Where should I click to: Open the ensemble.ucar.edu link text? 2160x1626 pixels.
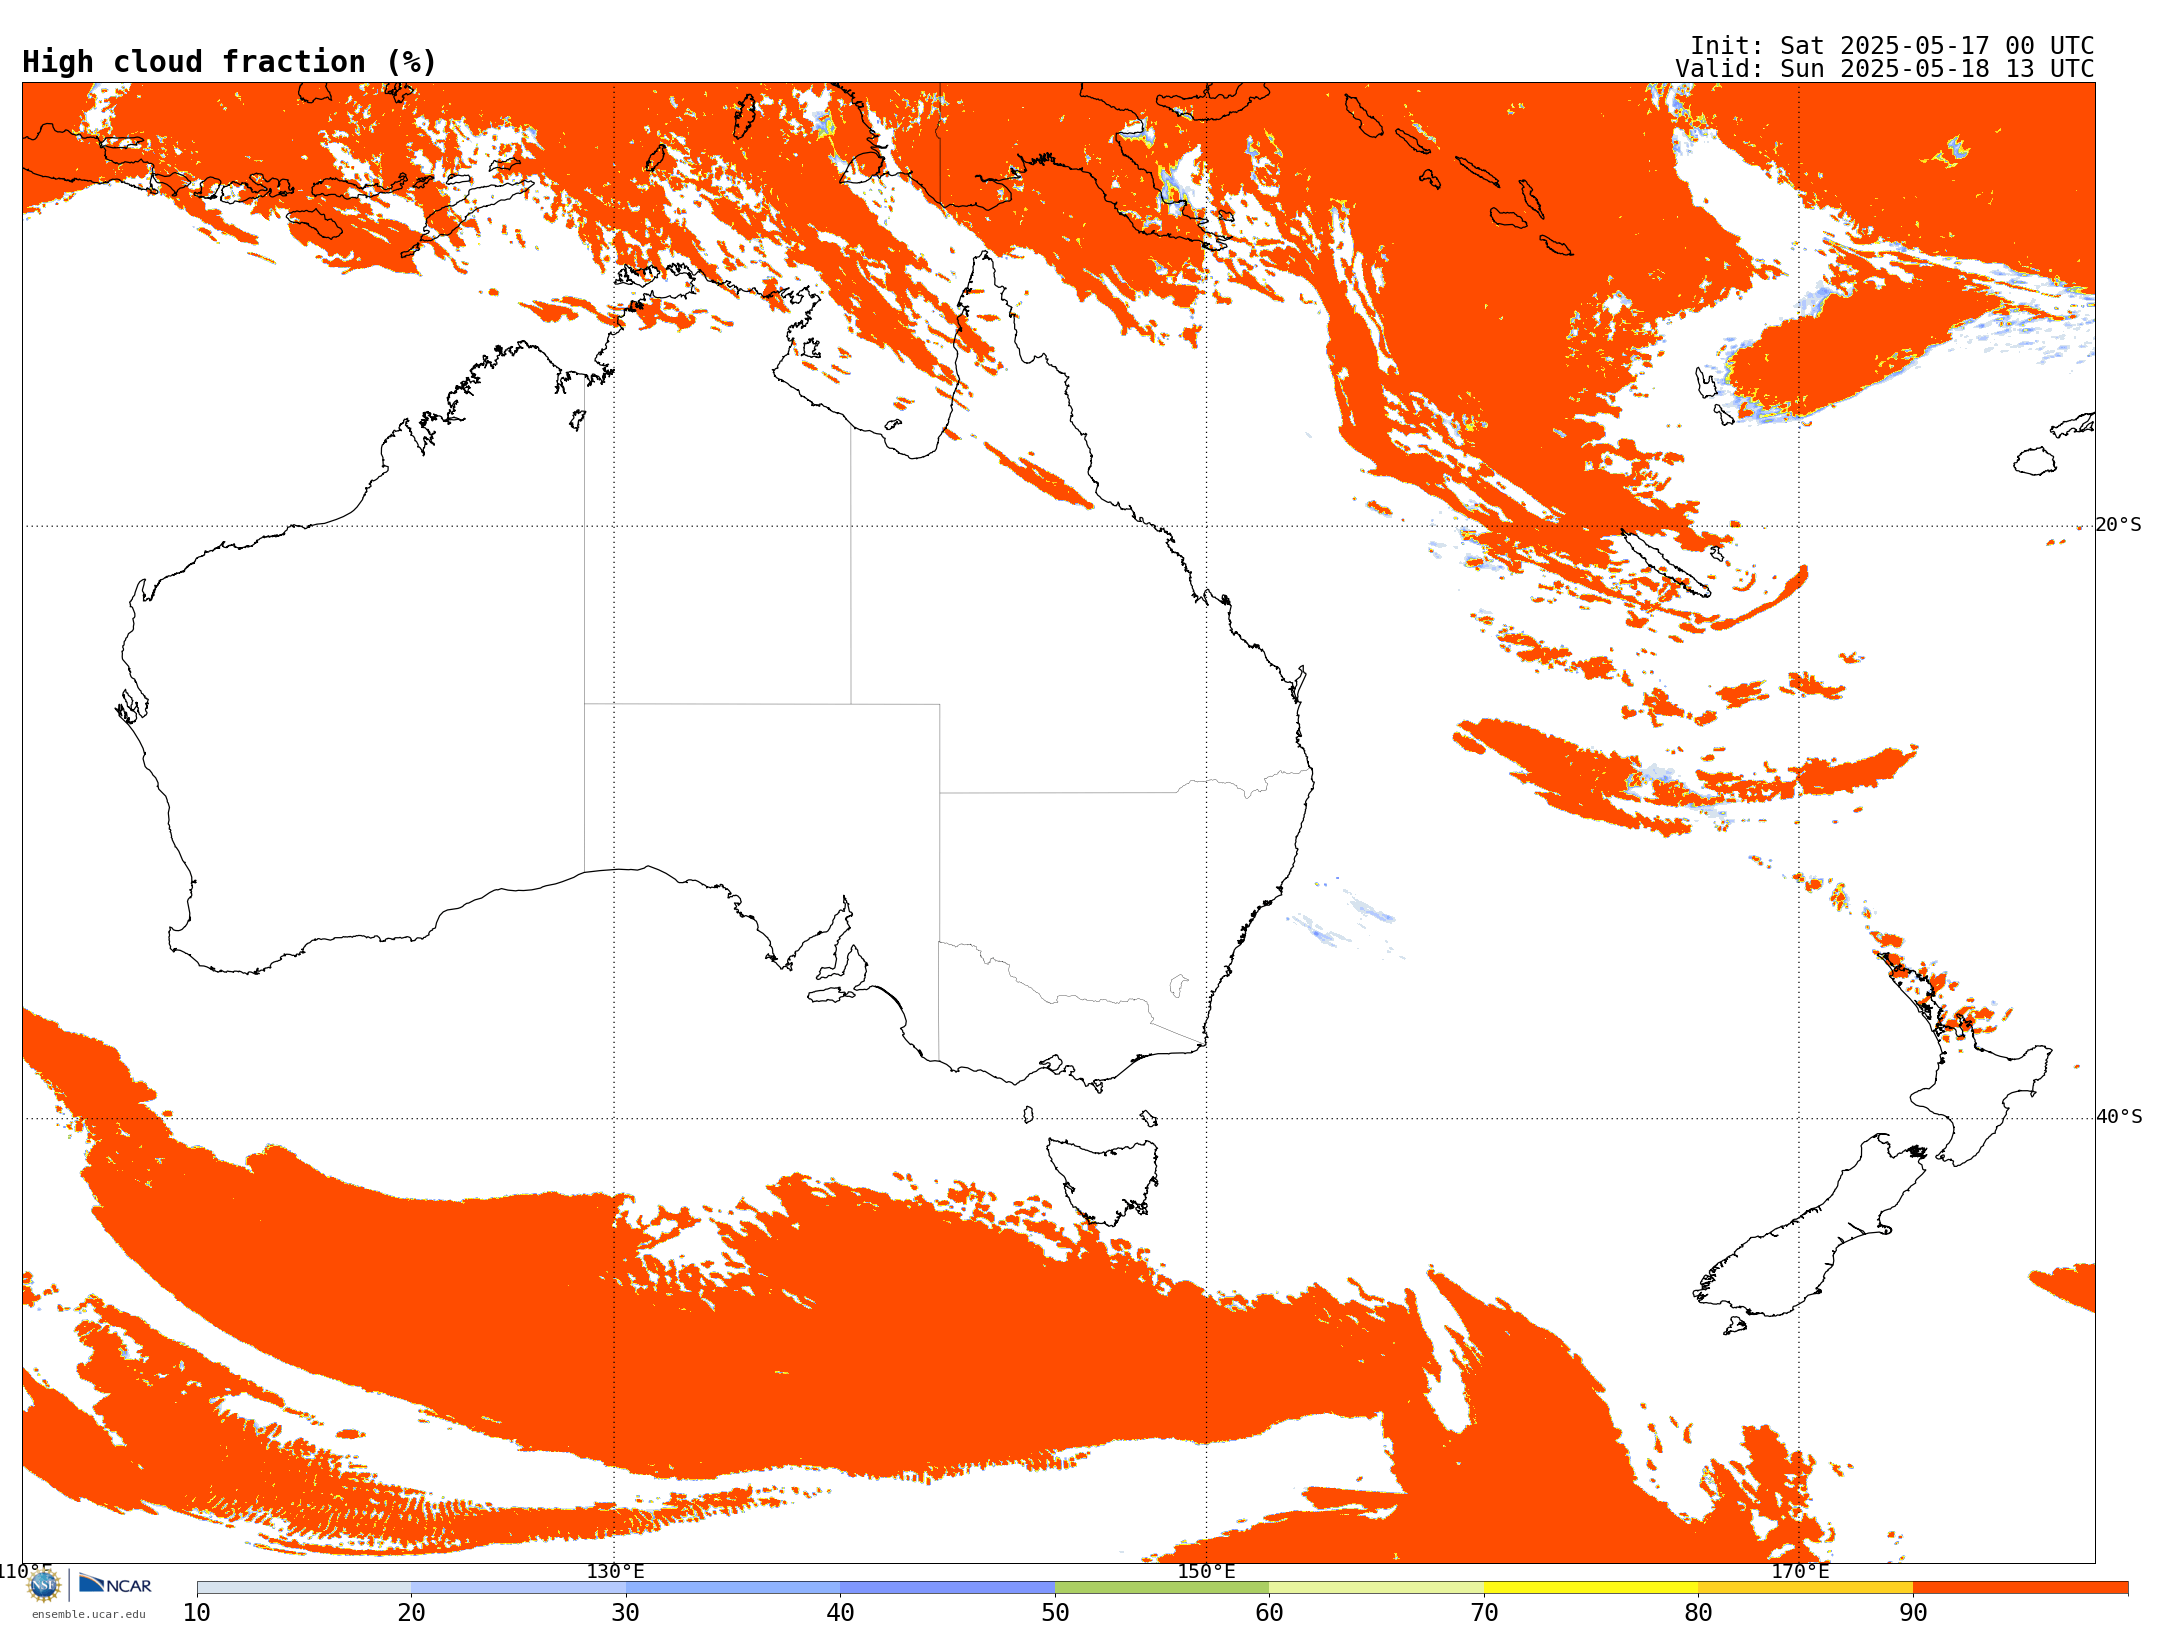[88, 1614]
